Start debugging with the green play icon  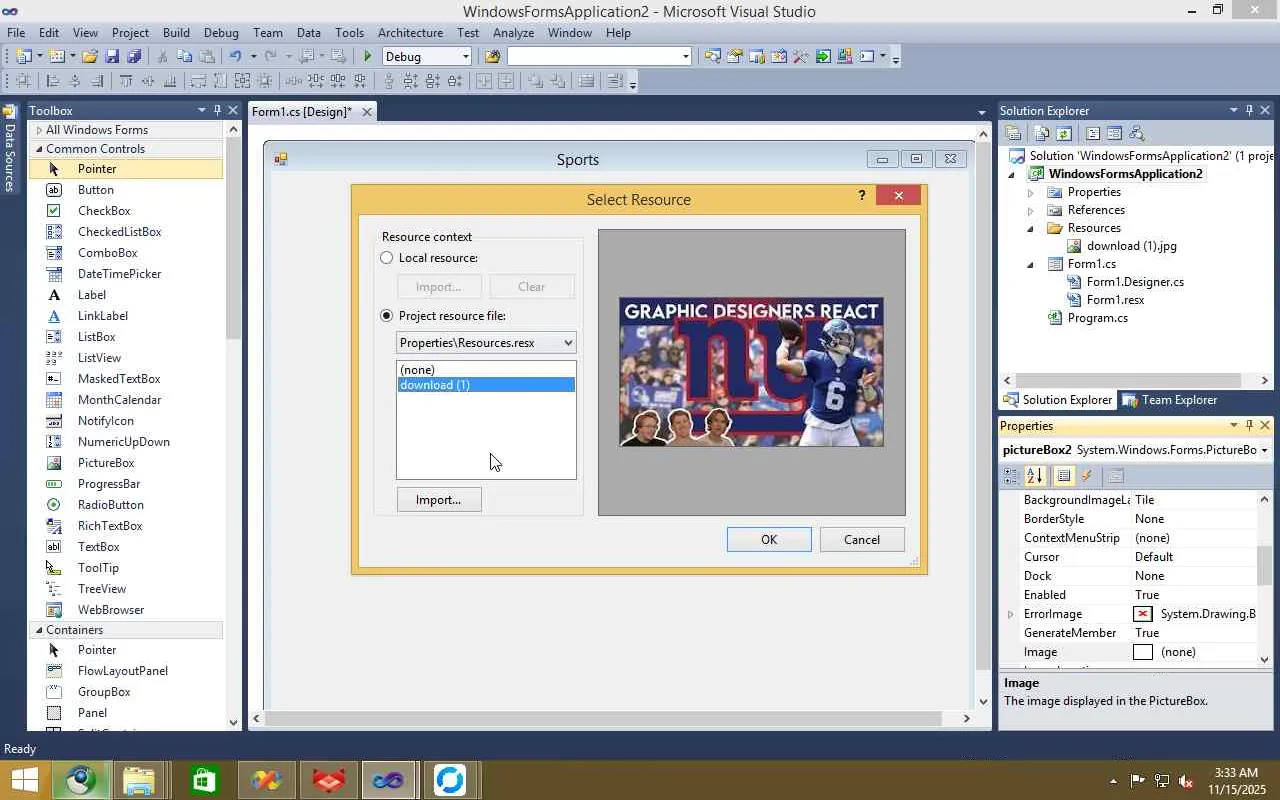[368, 57]
